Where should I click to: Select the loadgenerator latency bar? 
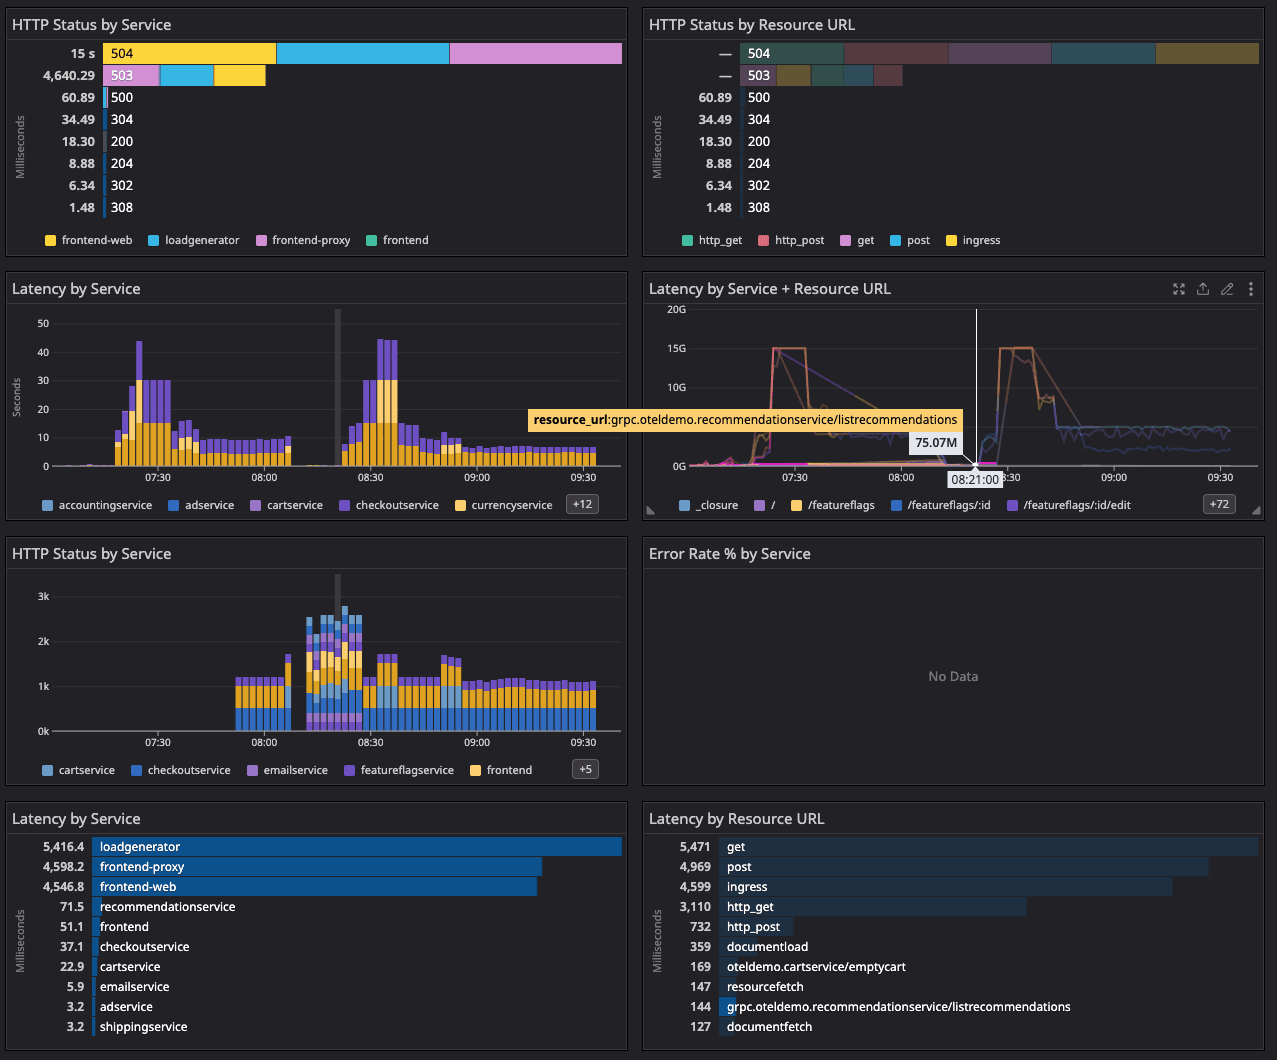click(357, 847)
